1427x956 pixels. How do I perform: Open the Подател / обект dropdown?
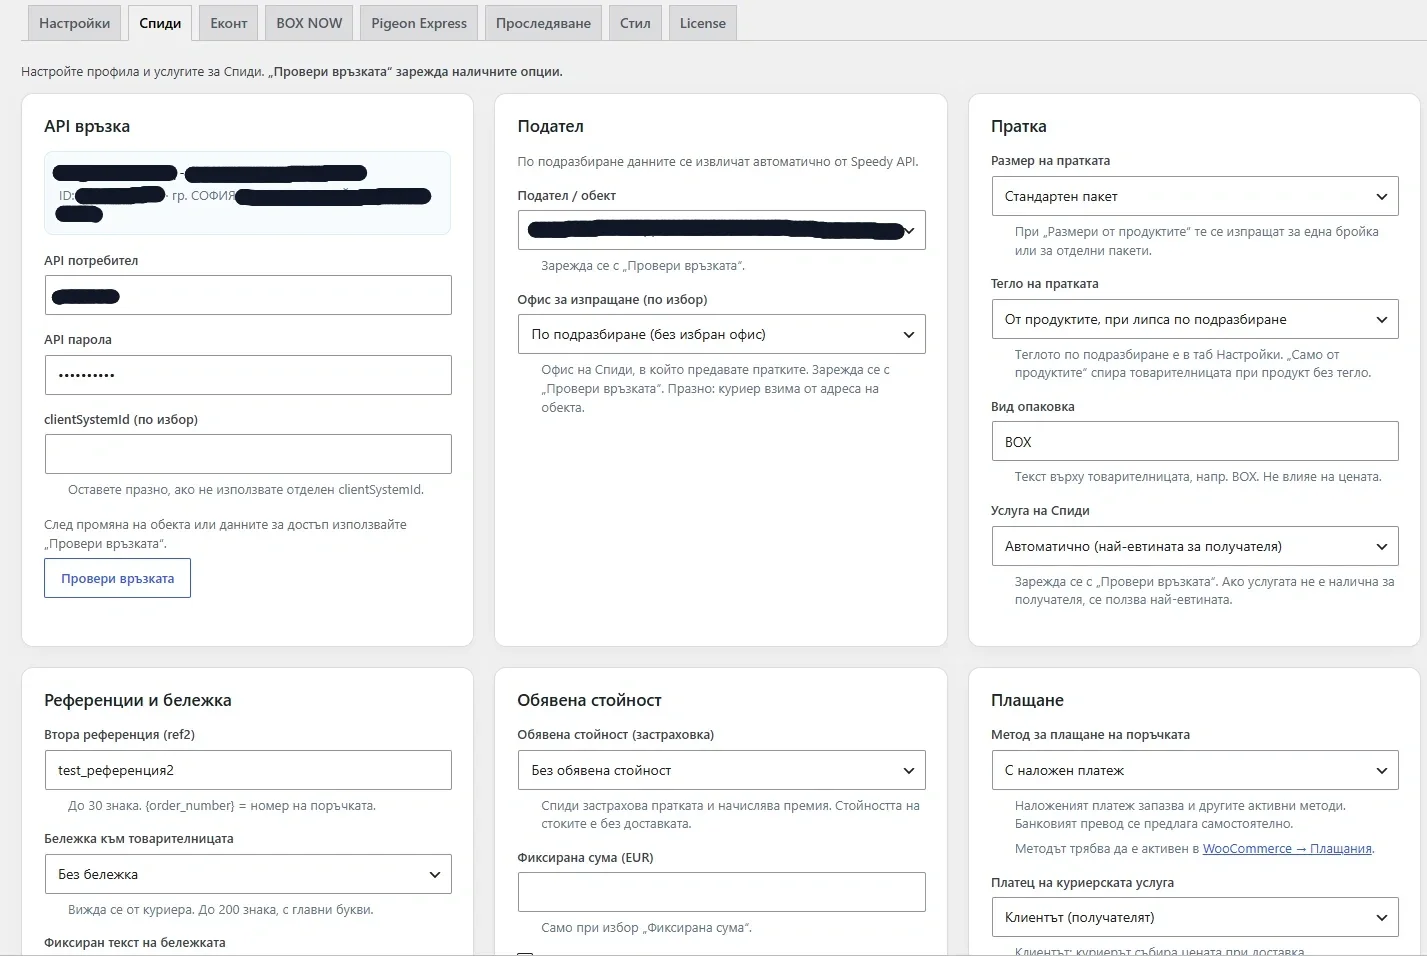coord(721,230)
